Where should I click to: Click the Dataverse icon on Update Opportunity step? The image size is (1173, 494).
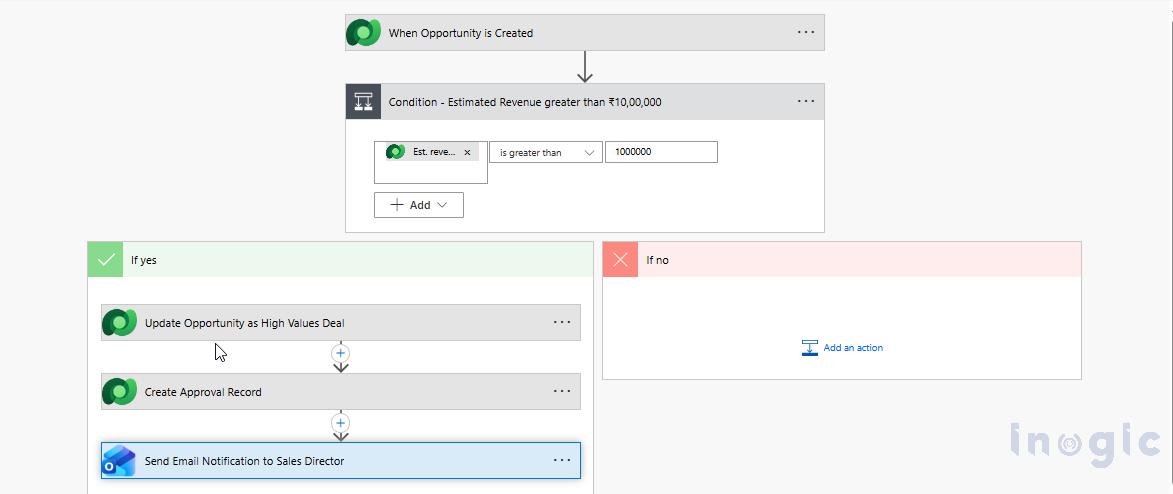click(119, 323)
